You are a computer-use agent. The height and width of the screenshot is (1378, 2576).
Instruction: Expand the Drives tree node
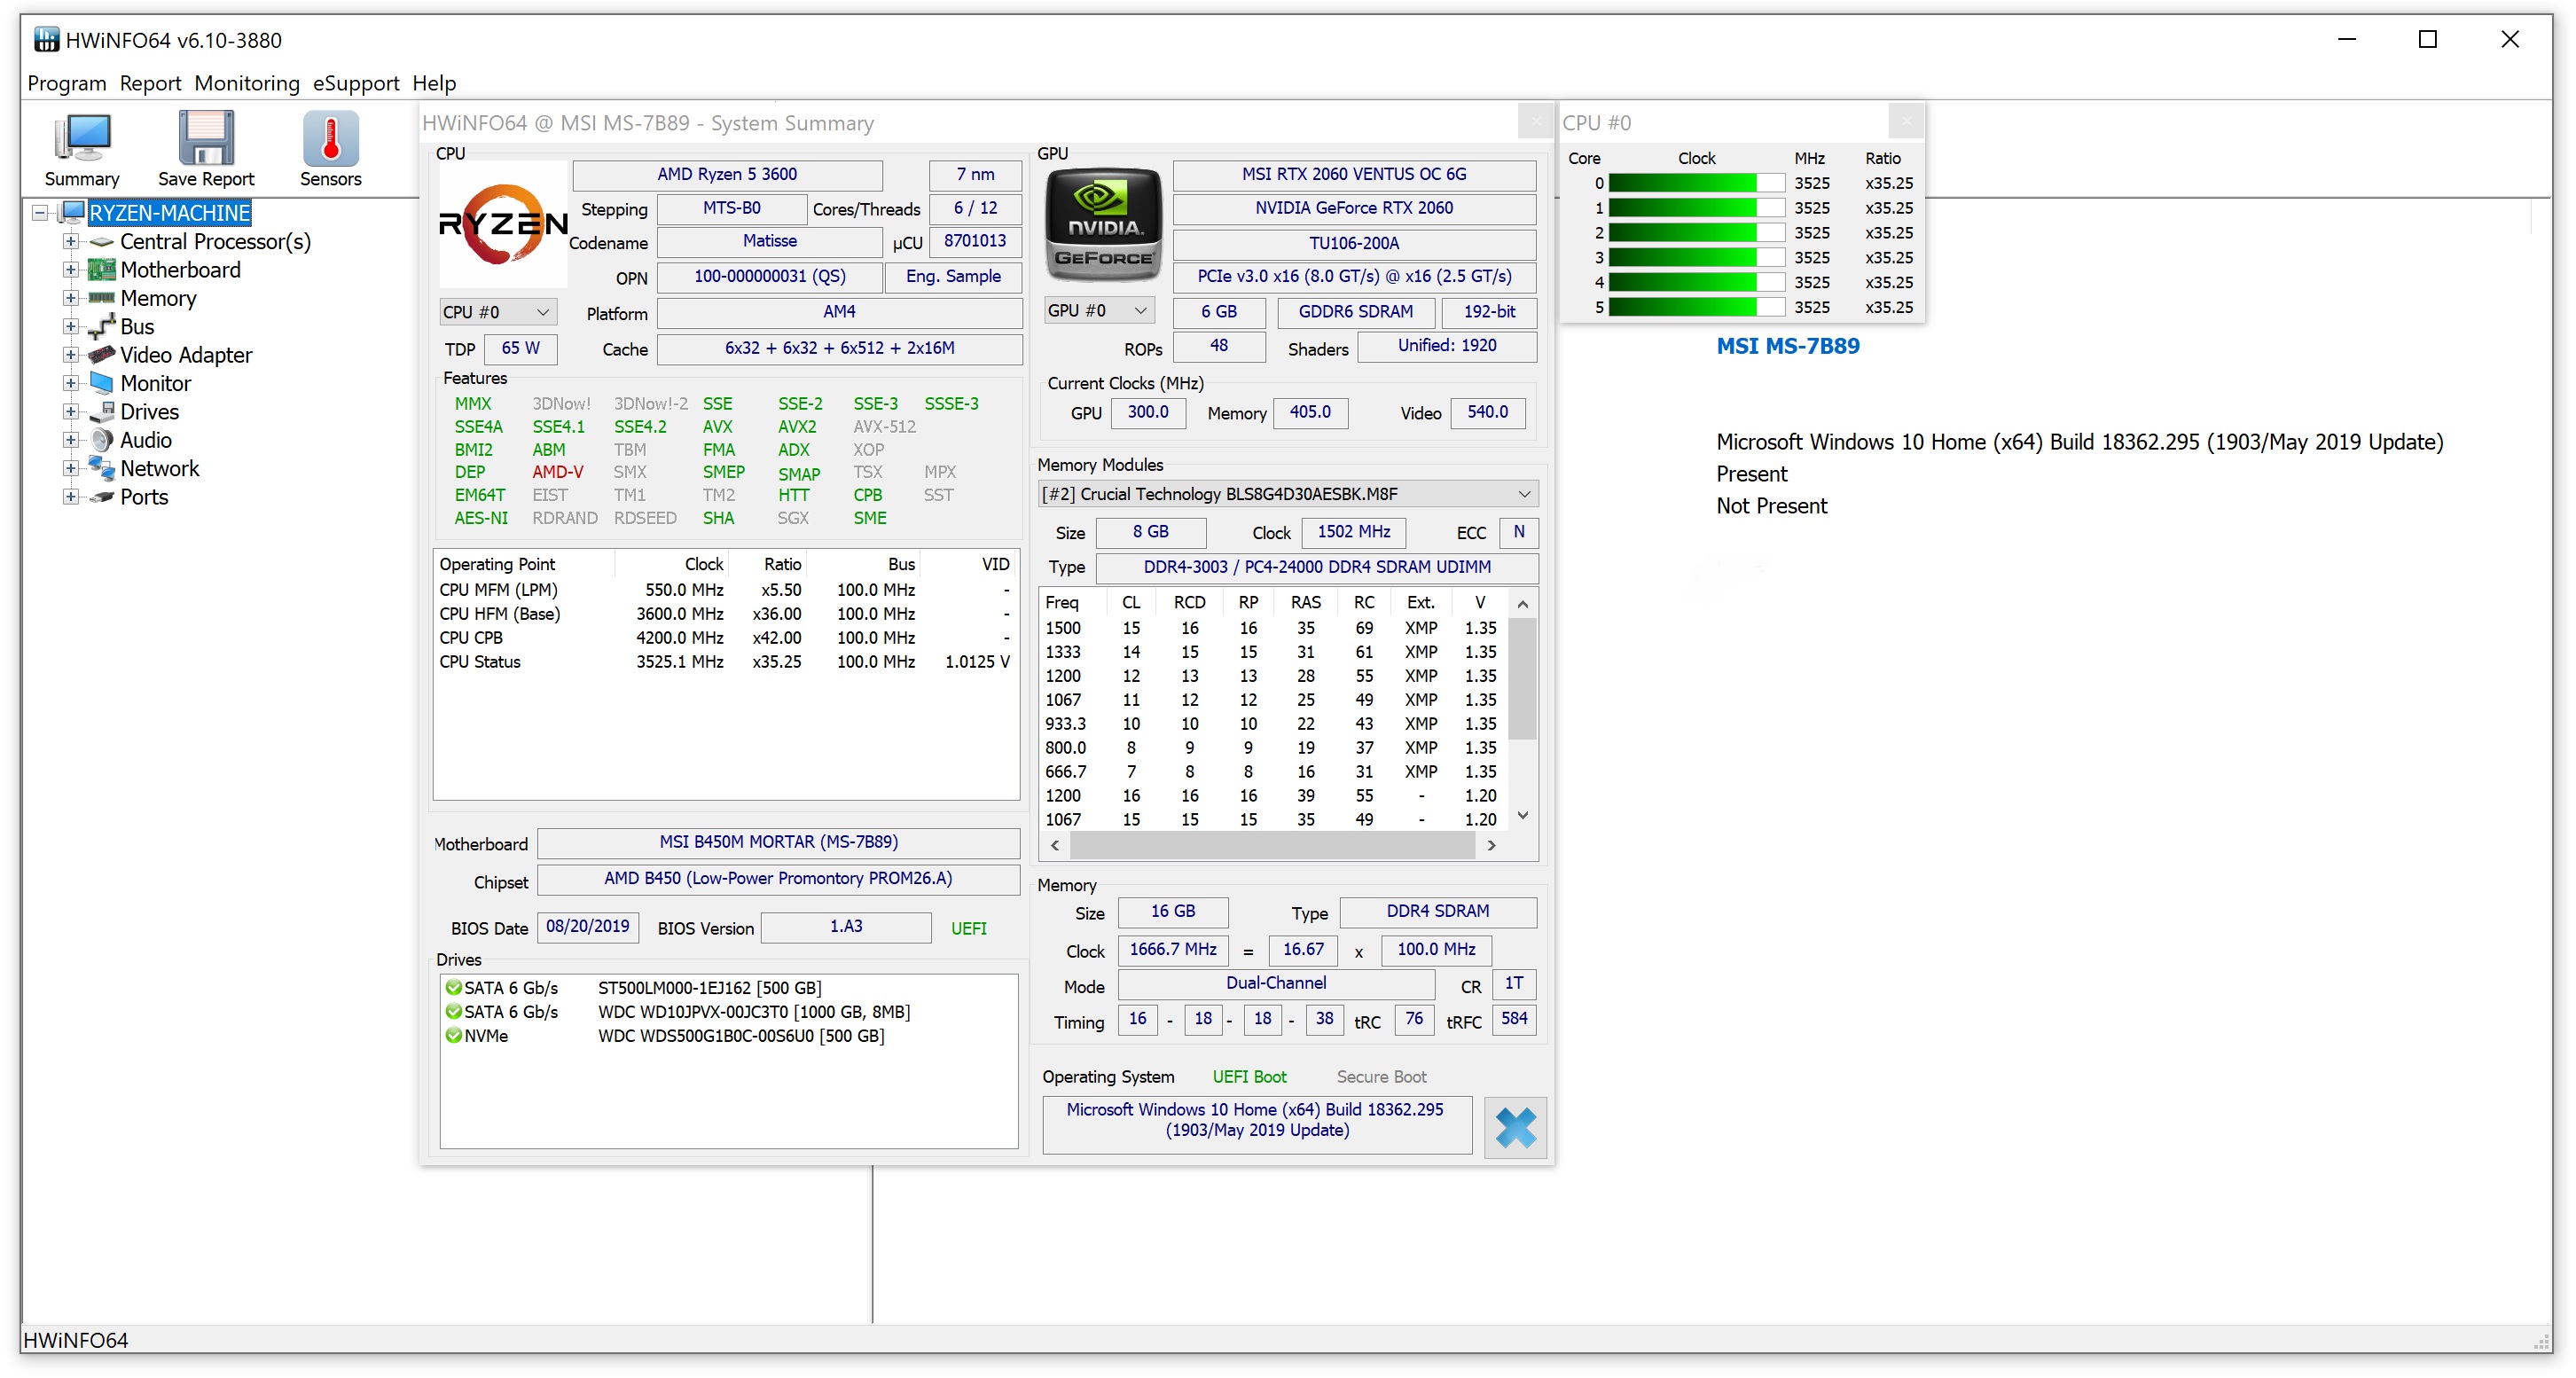(71, 411)
